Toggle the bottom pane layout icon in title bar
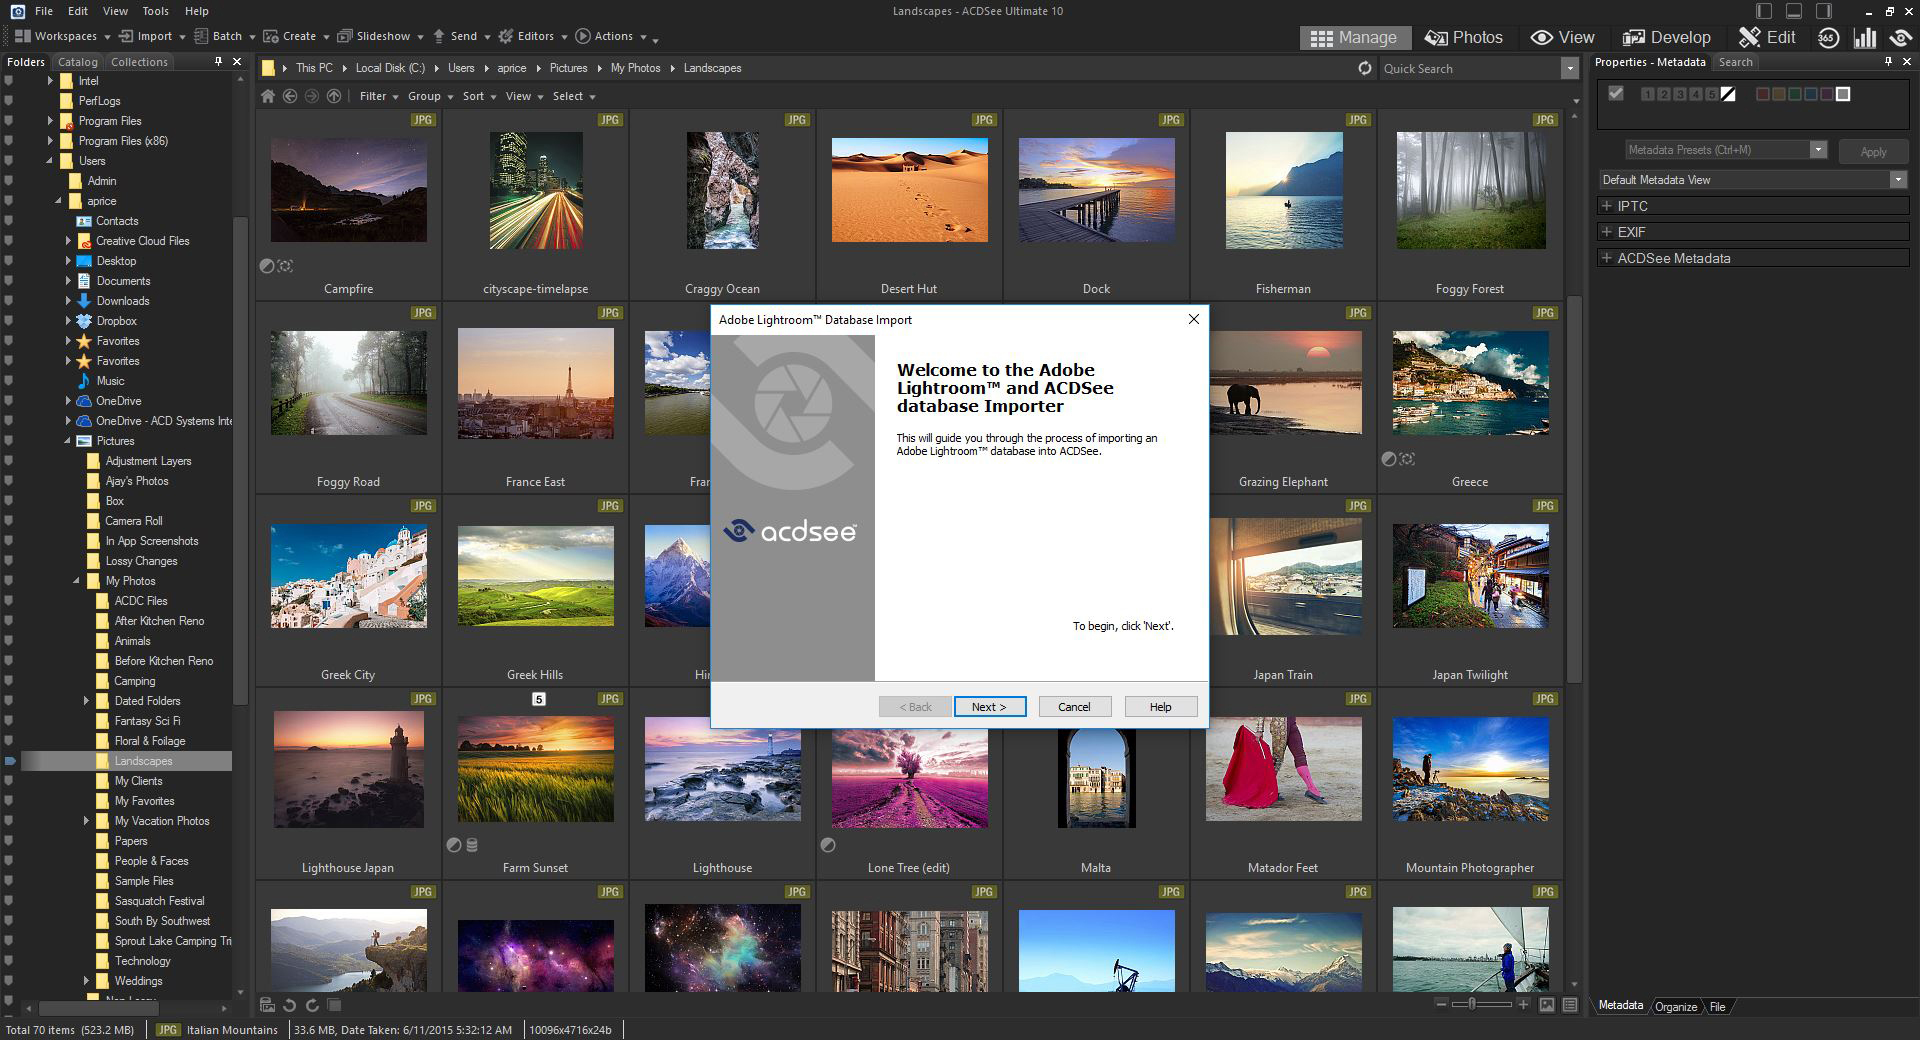 coord(1794,11)
